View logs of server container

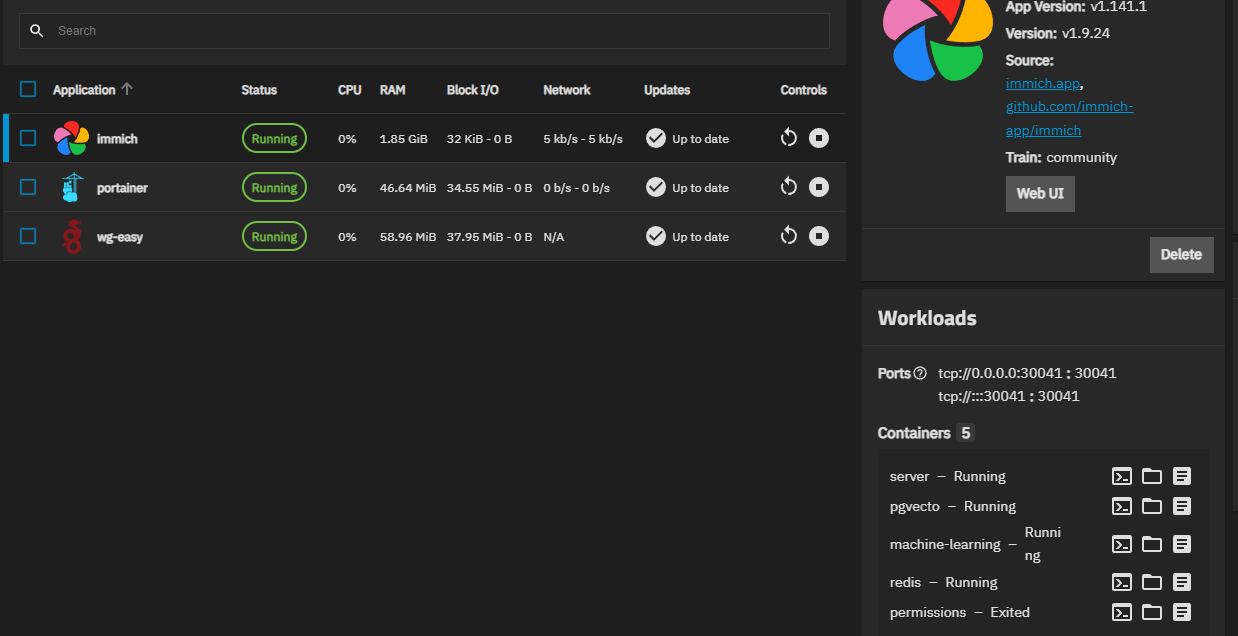click(x=1182, y=476)
